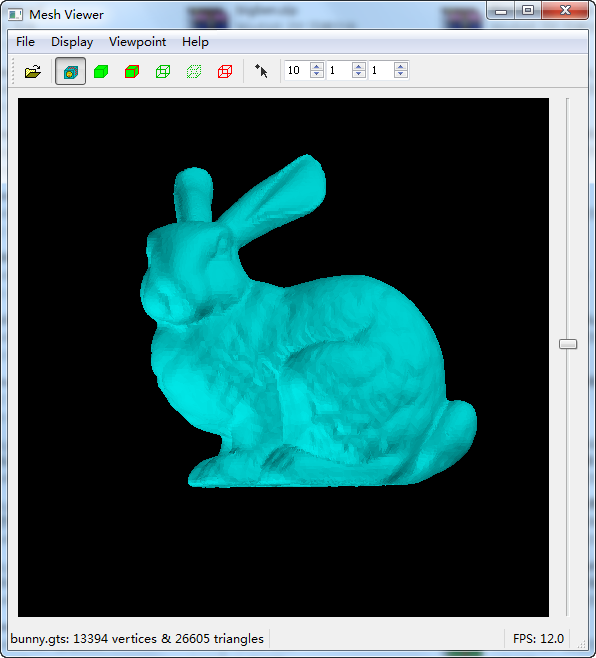Activate the pick cursor tool
596x658 pixels.
point(261,71)
